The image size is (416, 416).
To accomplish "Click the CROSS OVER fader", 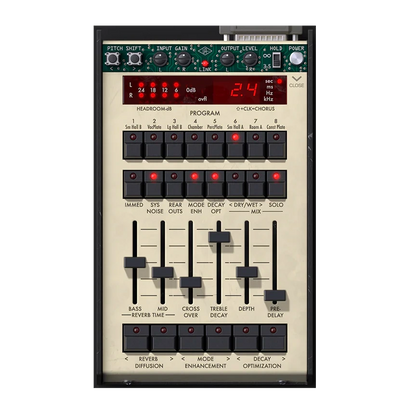I will click(x=191, y=282).
